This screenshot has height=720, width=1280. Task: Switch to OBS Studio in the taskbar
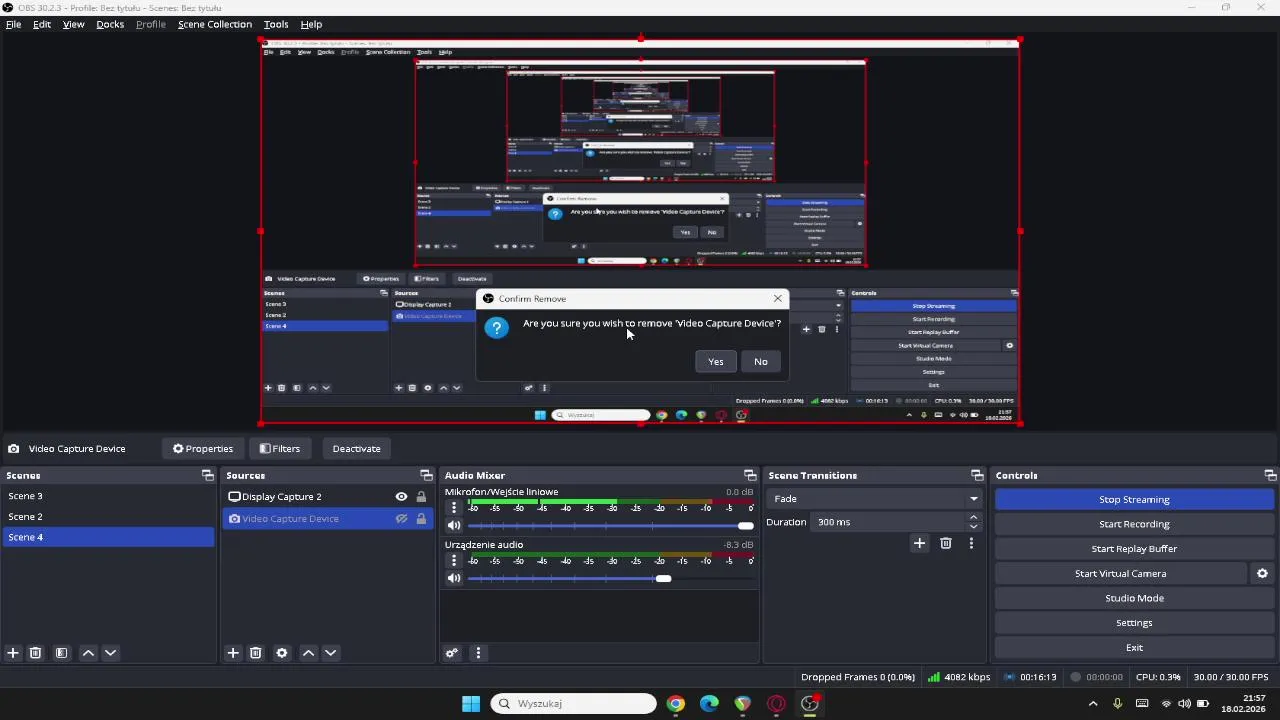810,704
